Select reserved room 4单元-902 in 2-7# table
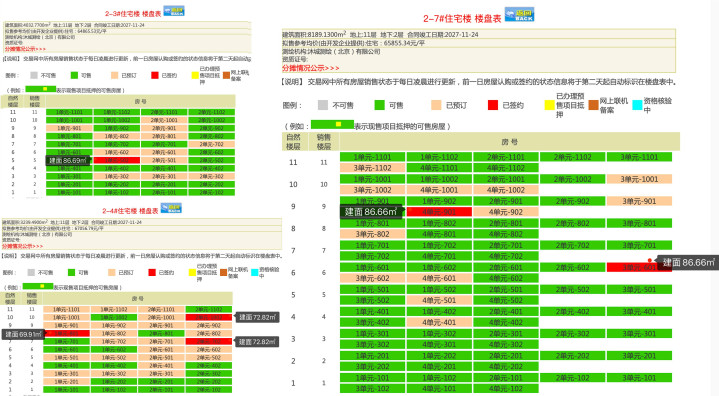 (x=506, y=212)
